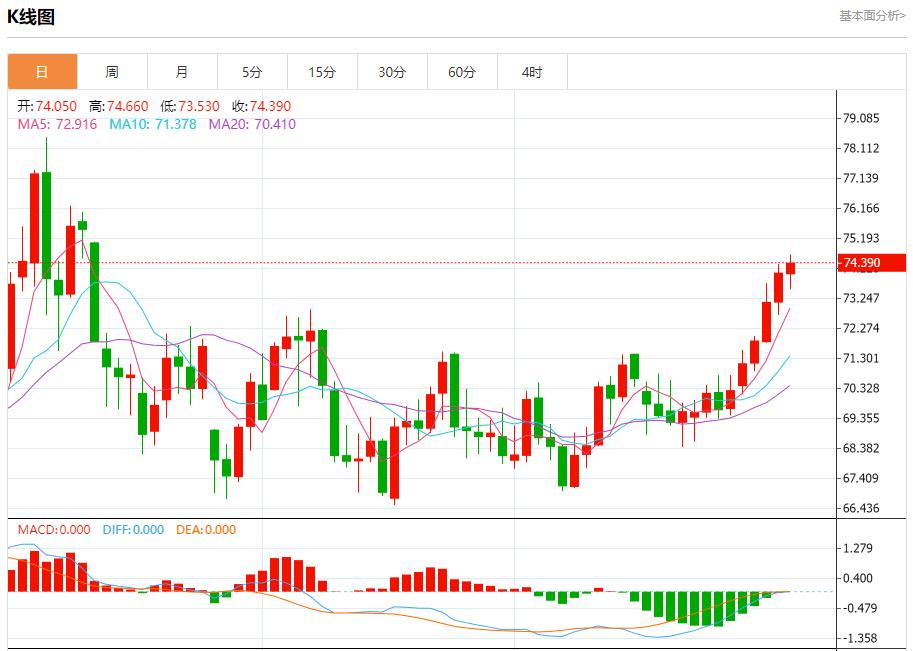Click the rightmost latest candlestick
The height and width of the screenshot is (651, 913).
click(790, 267)
